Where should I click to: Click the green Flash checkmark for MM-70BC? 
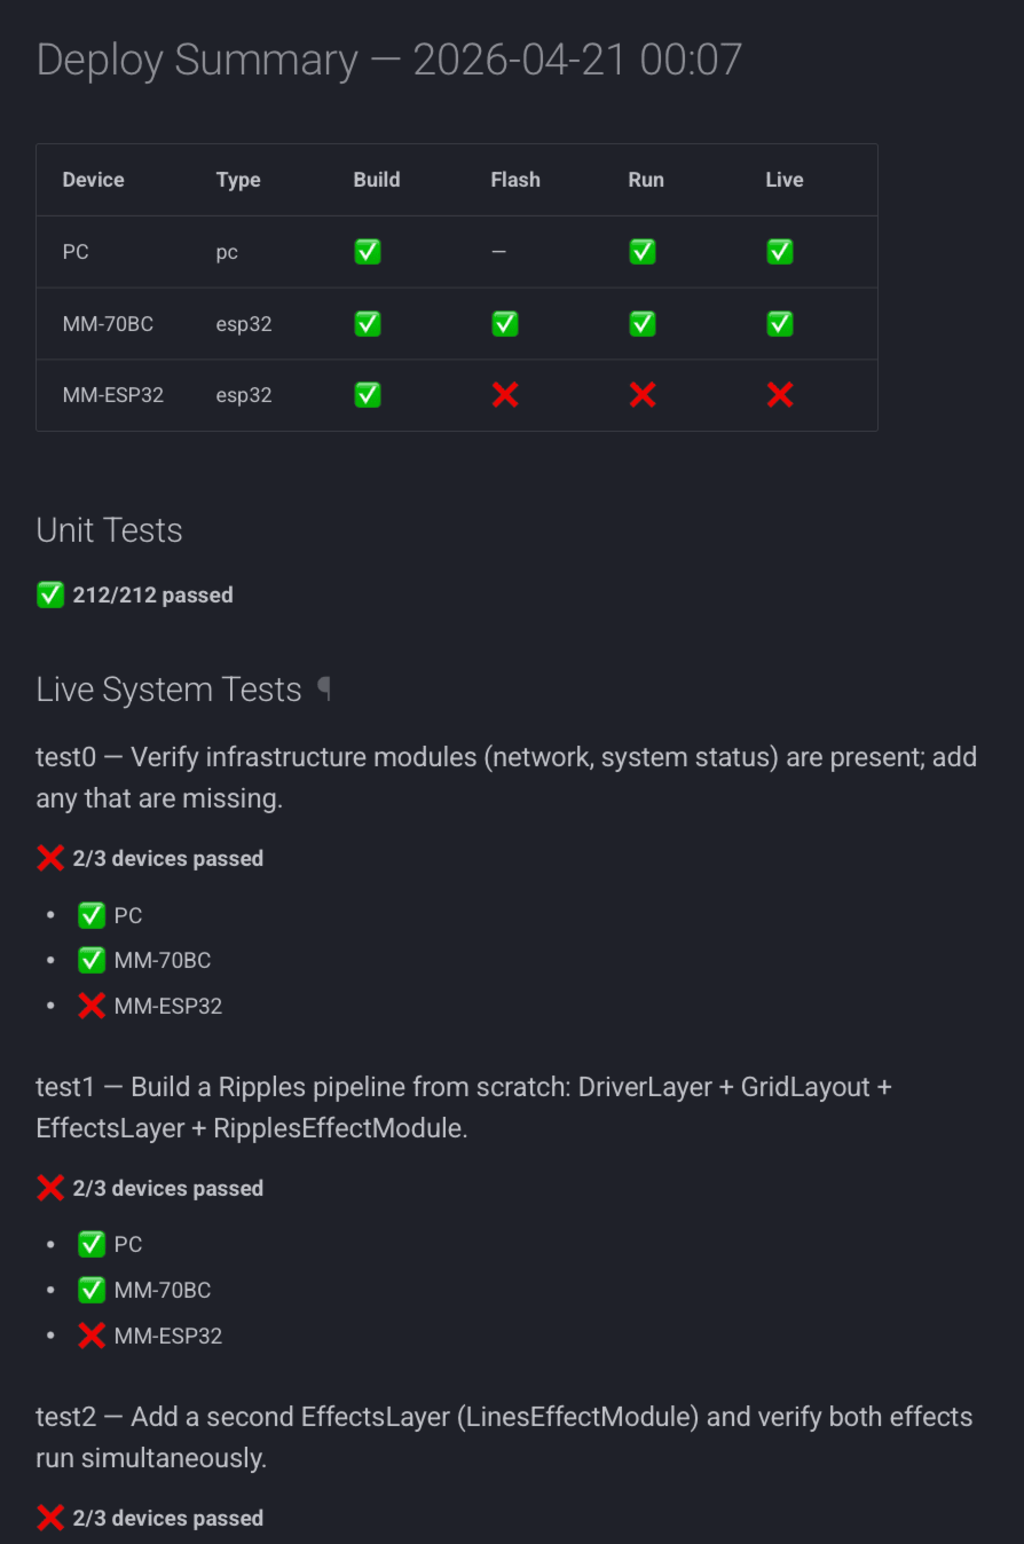(x=505, y=324)
